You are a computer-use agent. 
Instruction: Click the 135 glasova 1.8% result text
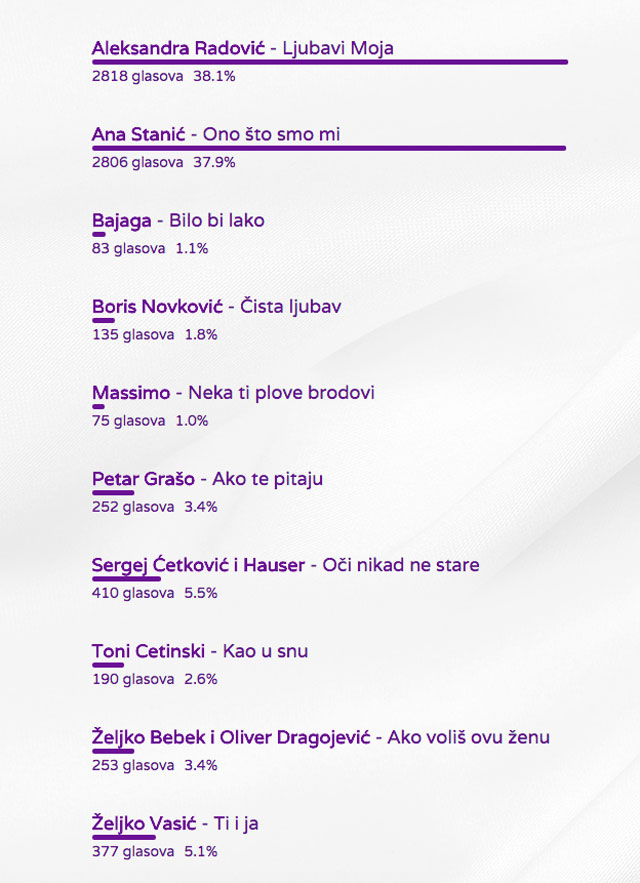pos(154,335)
